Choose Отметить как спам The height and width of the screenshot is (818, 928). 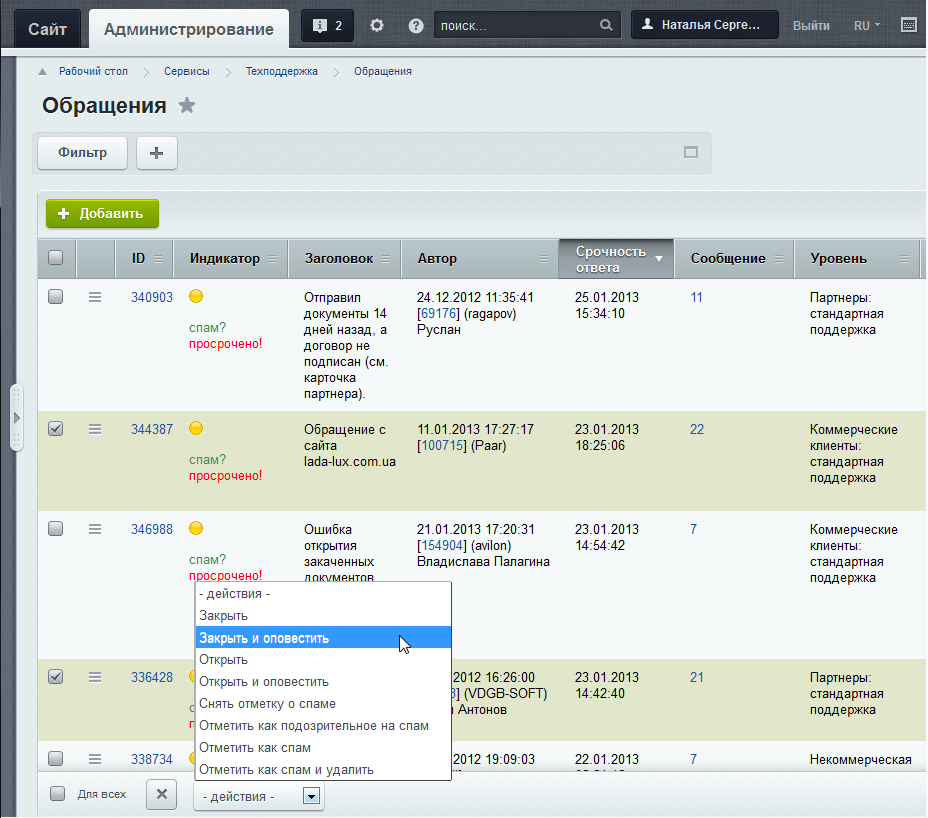[323, 748]
